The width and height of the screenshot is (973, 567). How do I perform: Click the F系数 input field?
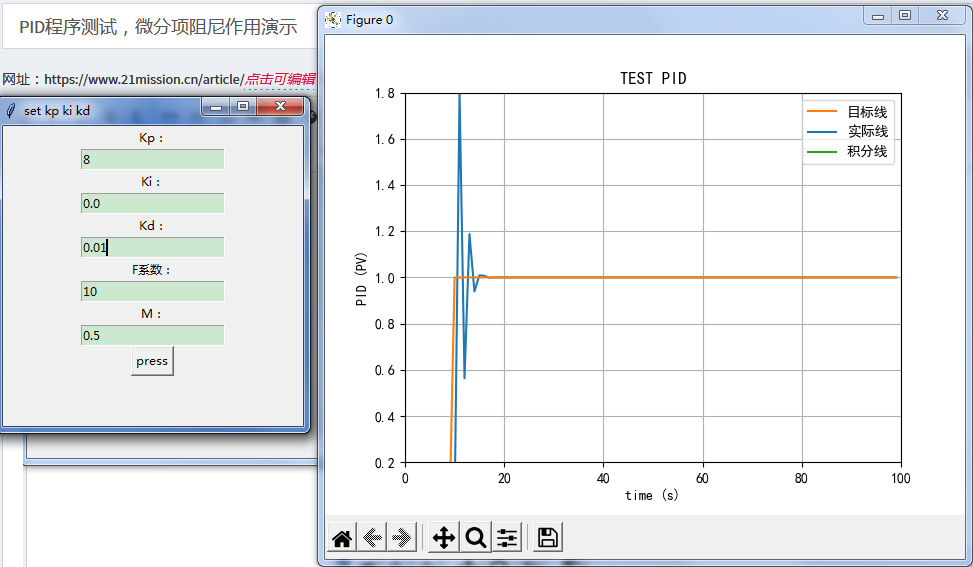(152, 291)
